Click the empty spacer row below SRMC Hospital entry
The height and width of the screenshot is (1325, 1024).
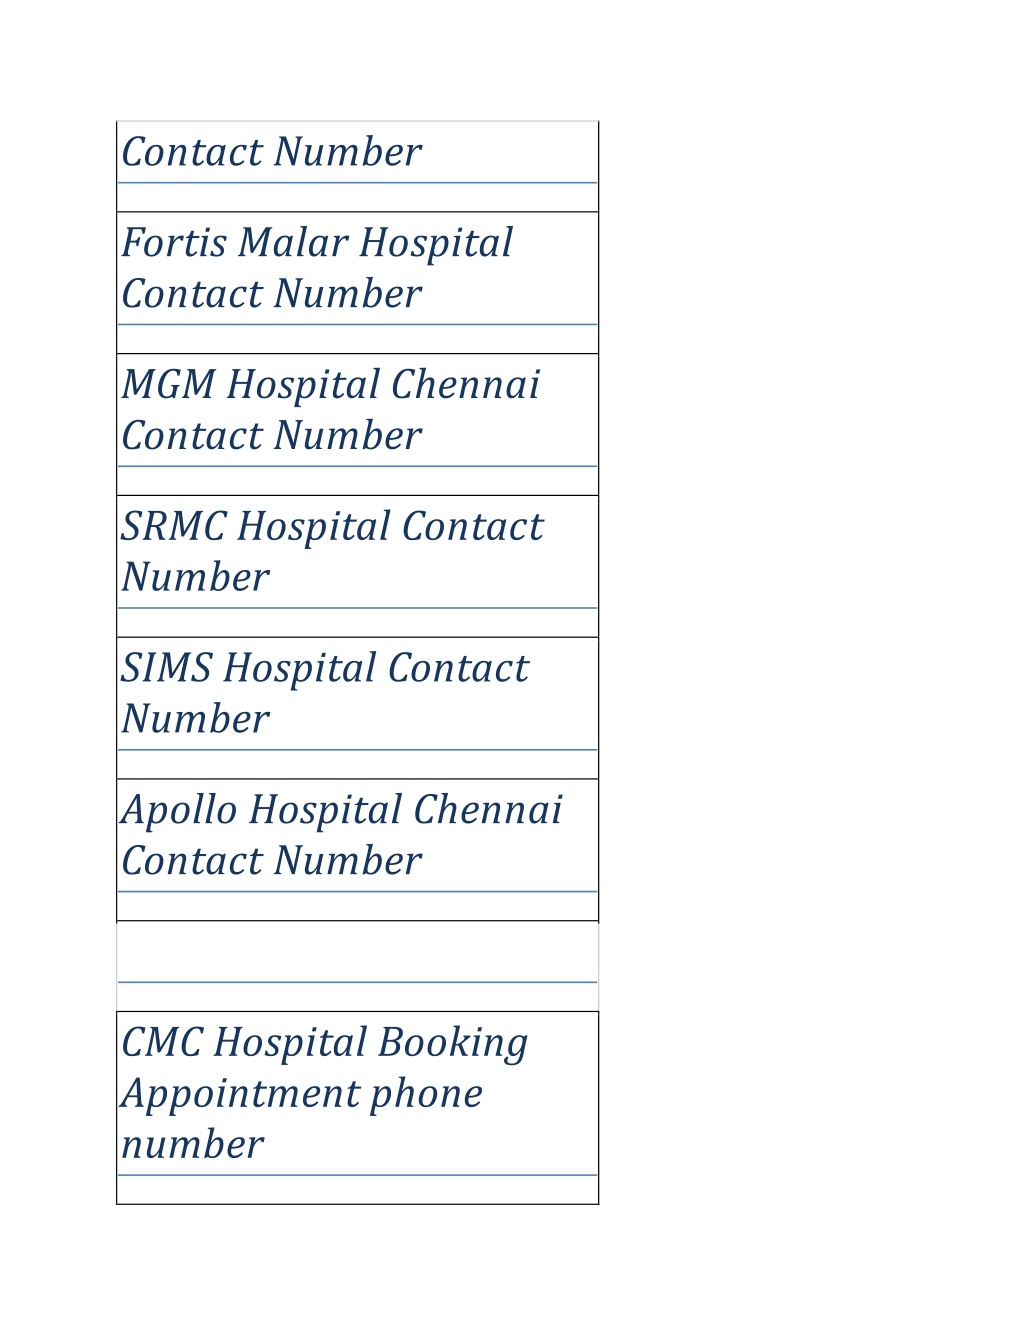[357, 623]
